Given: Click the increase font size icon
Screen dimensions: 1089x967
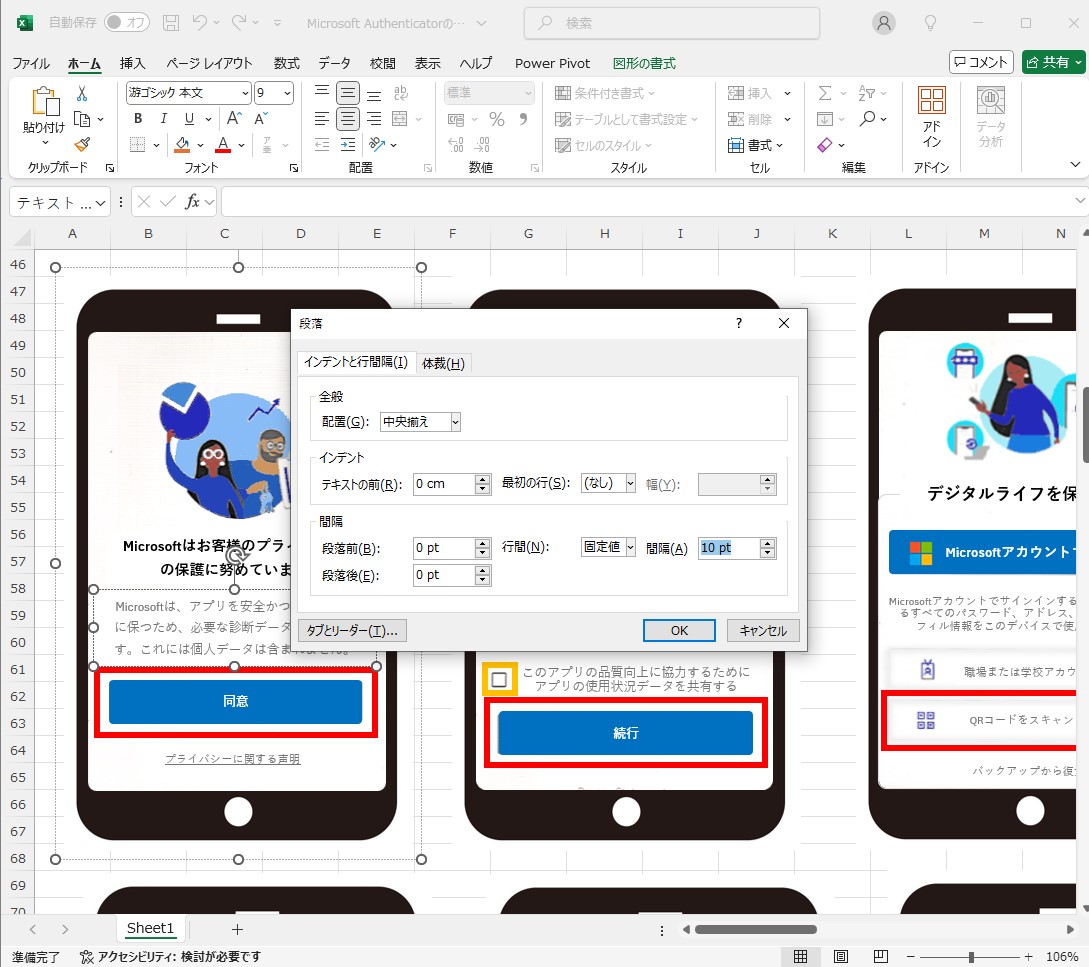Looking at the screenshot, I should pyautogui.click(x=235, y=119).
